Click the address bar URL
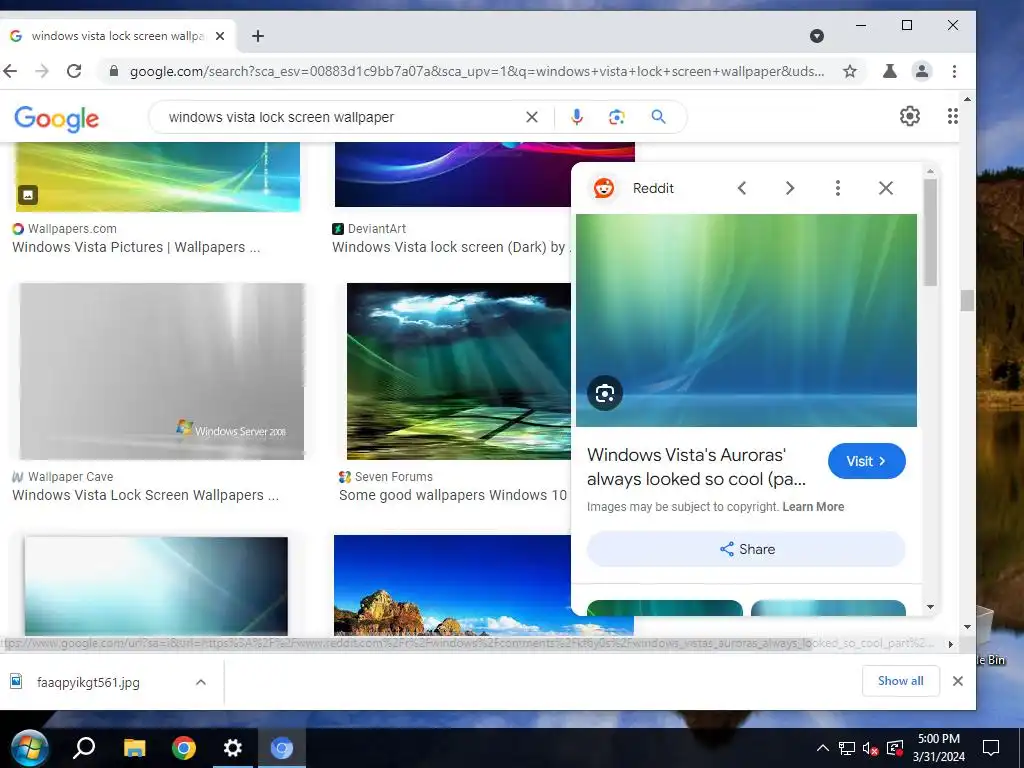The height and width of the screenshot is (768, 1024). (x=476, y=71)
